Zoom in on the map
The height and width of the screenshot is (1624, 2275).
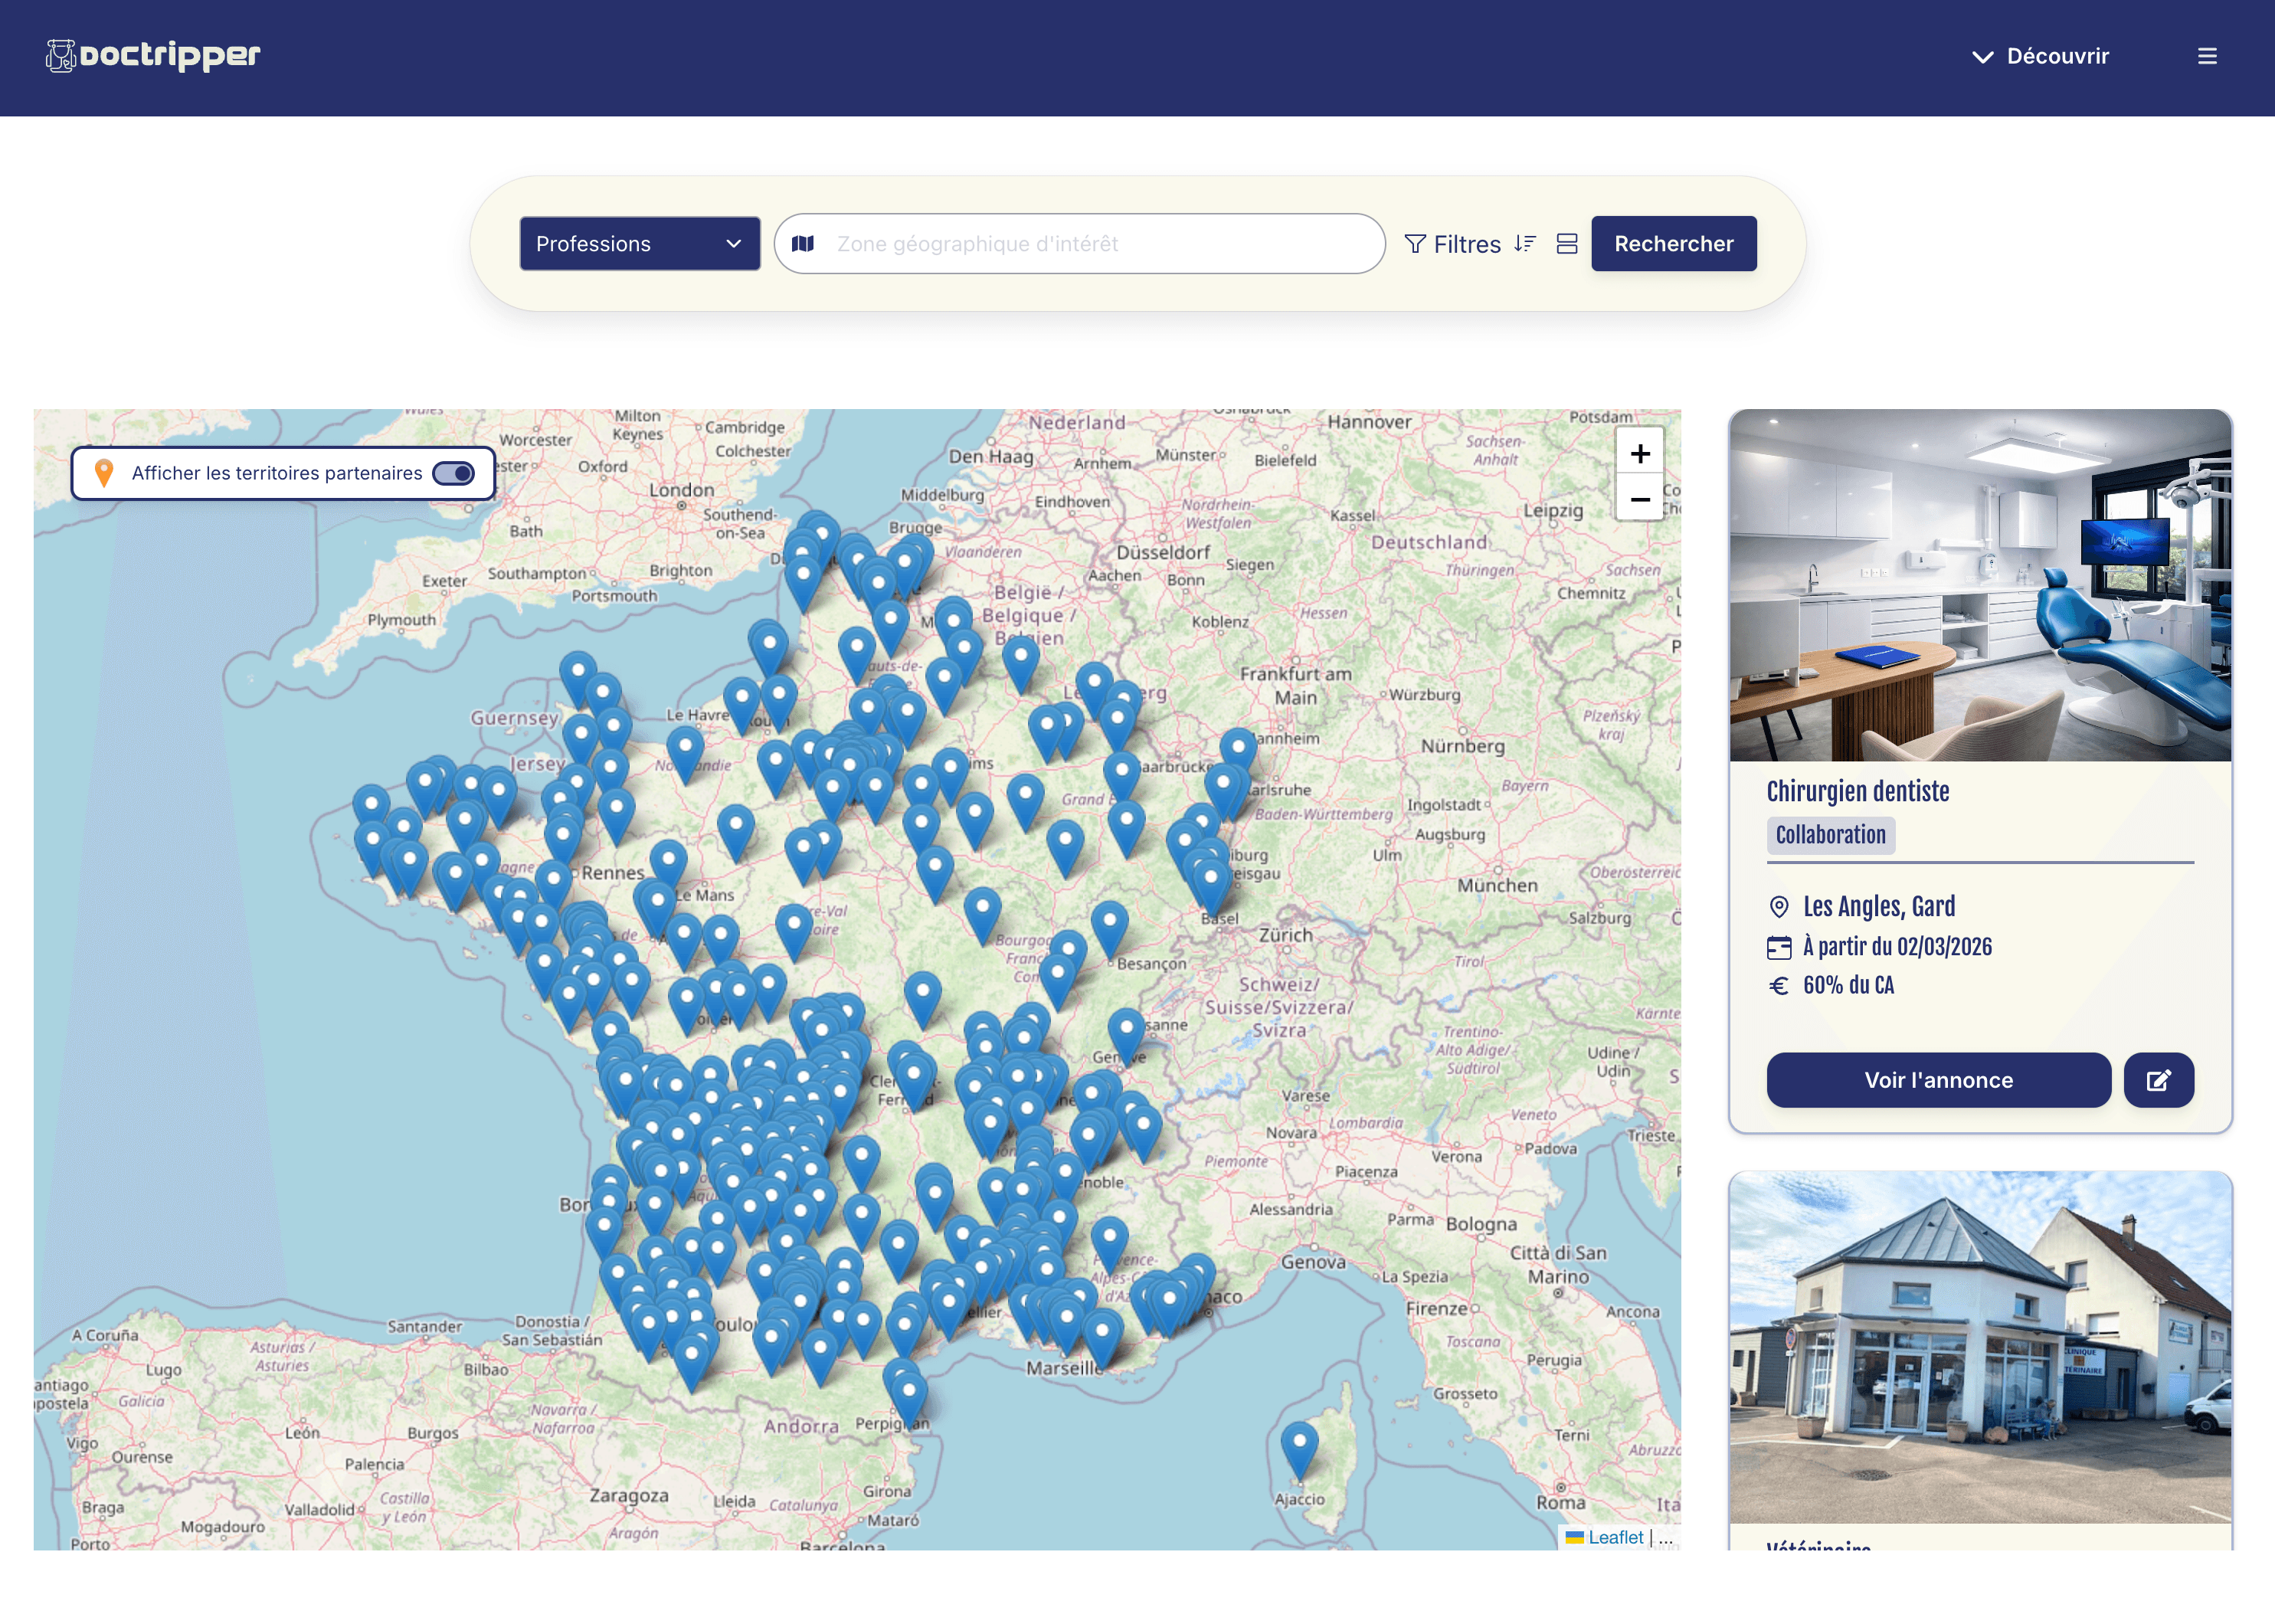(1639, 454)
